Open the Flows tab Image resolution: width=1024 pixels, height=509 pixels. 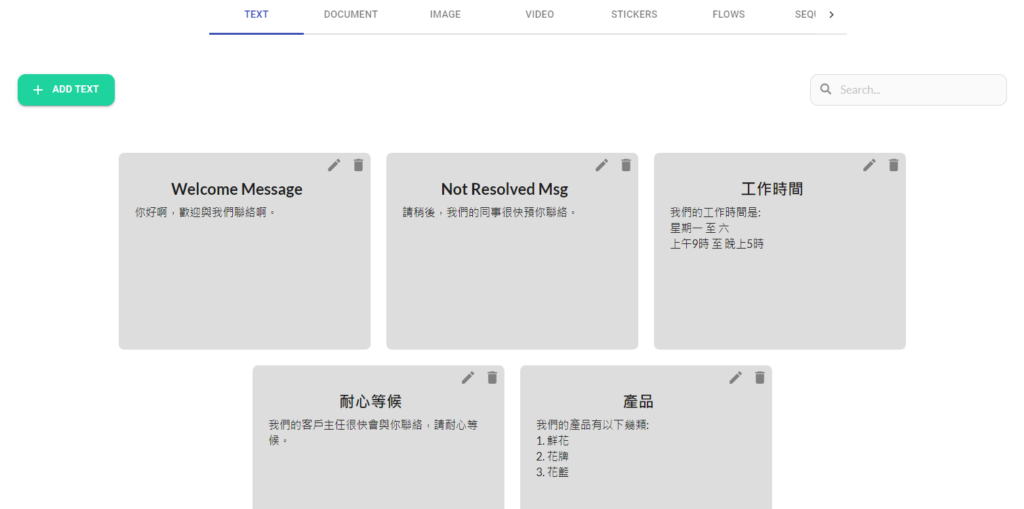[728, 15]
